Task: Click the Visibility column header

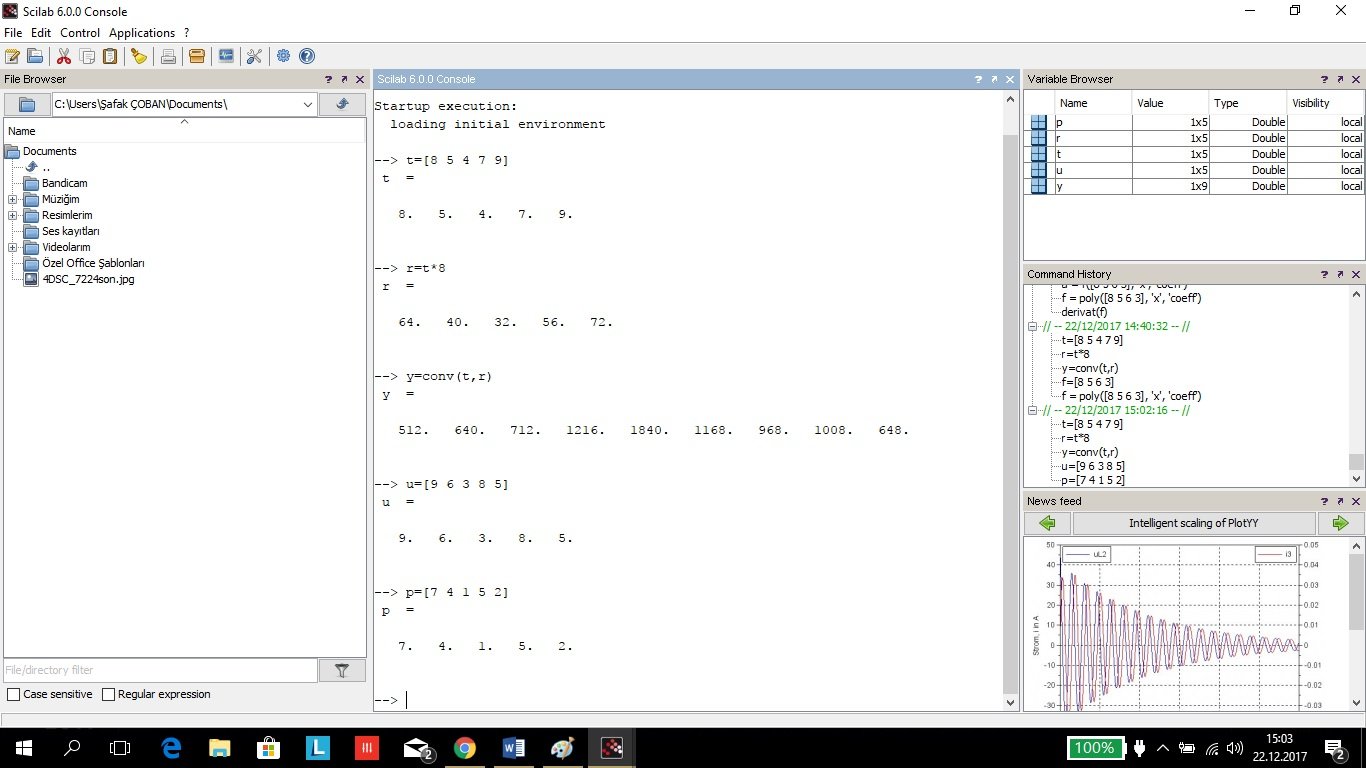Action: (1325, 103)
